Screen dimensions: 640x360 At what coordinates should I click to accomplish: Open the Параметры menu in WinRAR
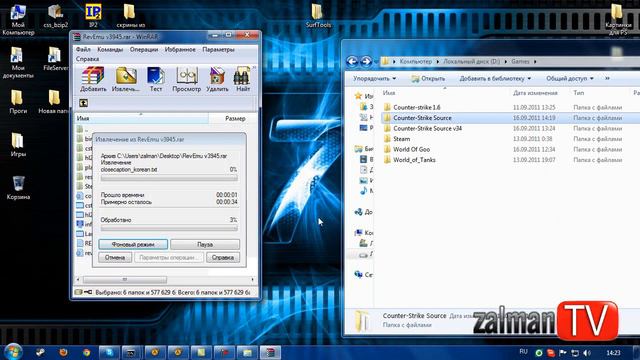(218, 49)
